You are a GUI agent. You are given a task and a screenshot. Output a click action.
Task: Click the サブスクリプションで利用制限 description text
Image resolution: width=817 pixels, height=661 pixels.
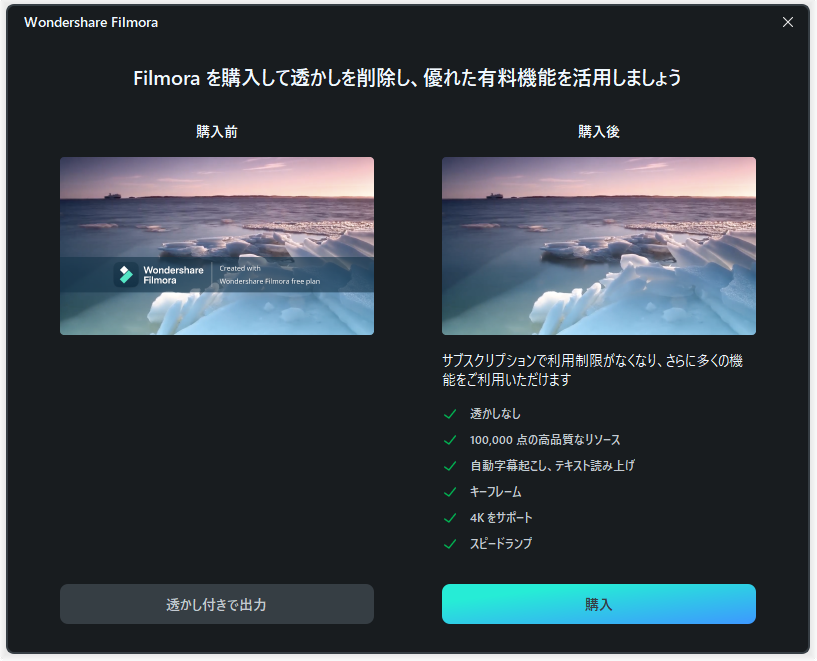[x=592, y=370]
